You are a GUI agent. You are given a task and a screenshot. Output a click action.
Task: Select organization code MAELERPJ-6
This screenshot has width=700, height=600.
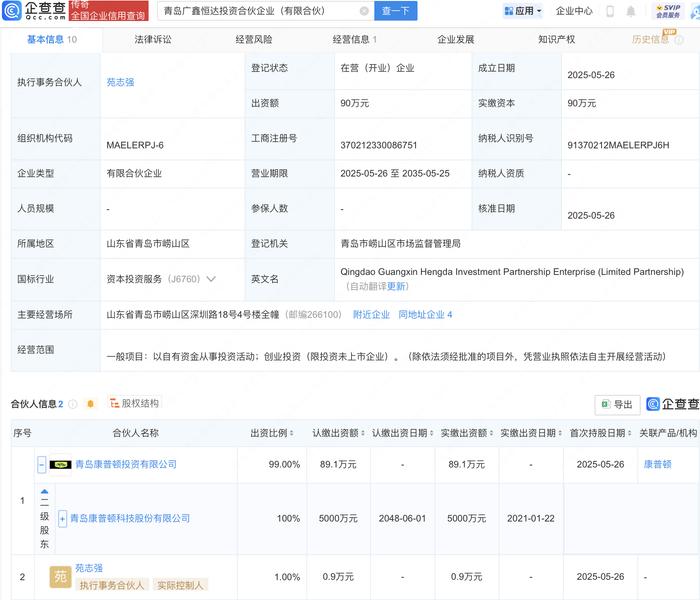tap(135, 145)
